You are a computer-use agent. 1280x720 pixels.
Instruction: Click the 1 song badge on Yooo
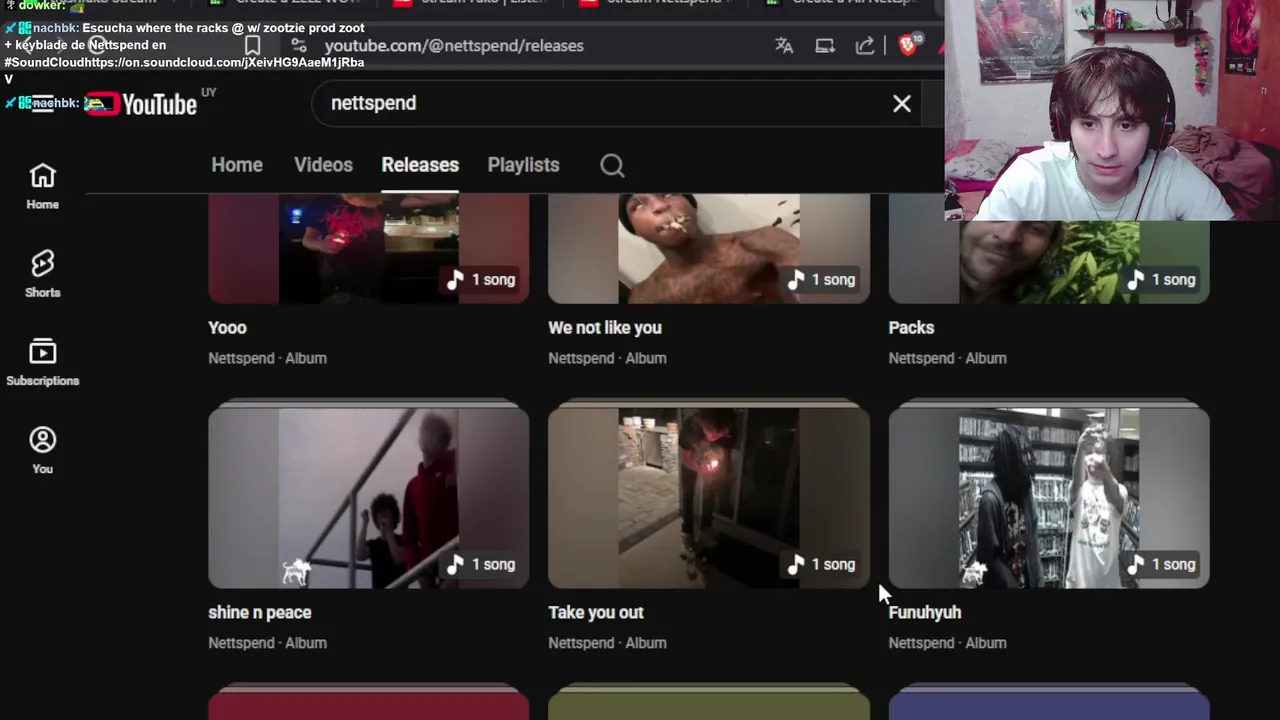(481, 280)
